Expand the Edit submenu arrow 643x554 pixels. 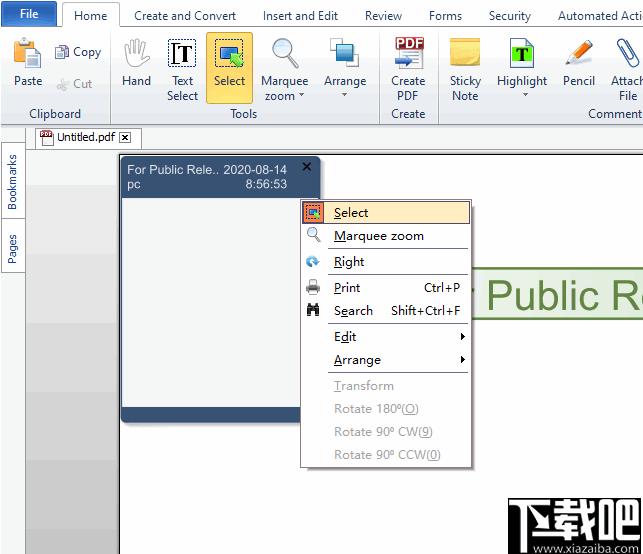pos(463,337)
